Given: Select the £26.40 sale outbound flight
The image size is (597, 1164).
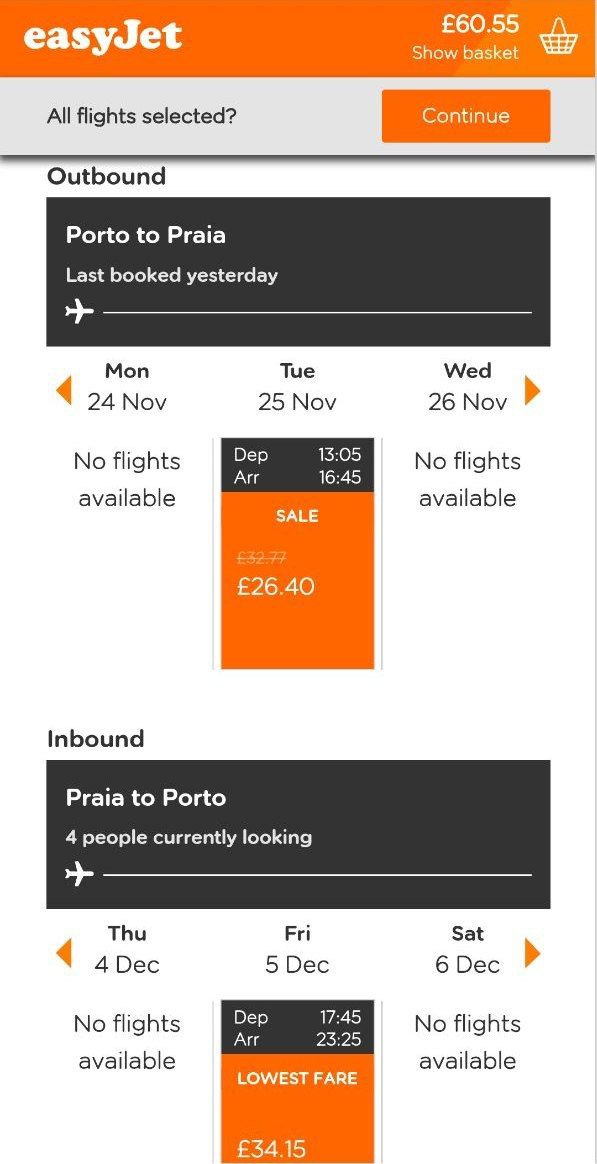Looking at the screenshot, I should point(298,554).
